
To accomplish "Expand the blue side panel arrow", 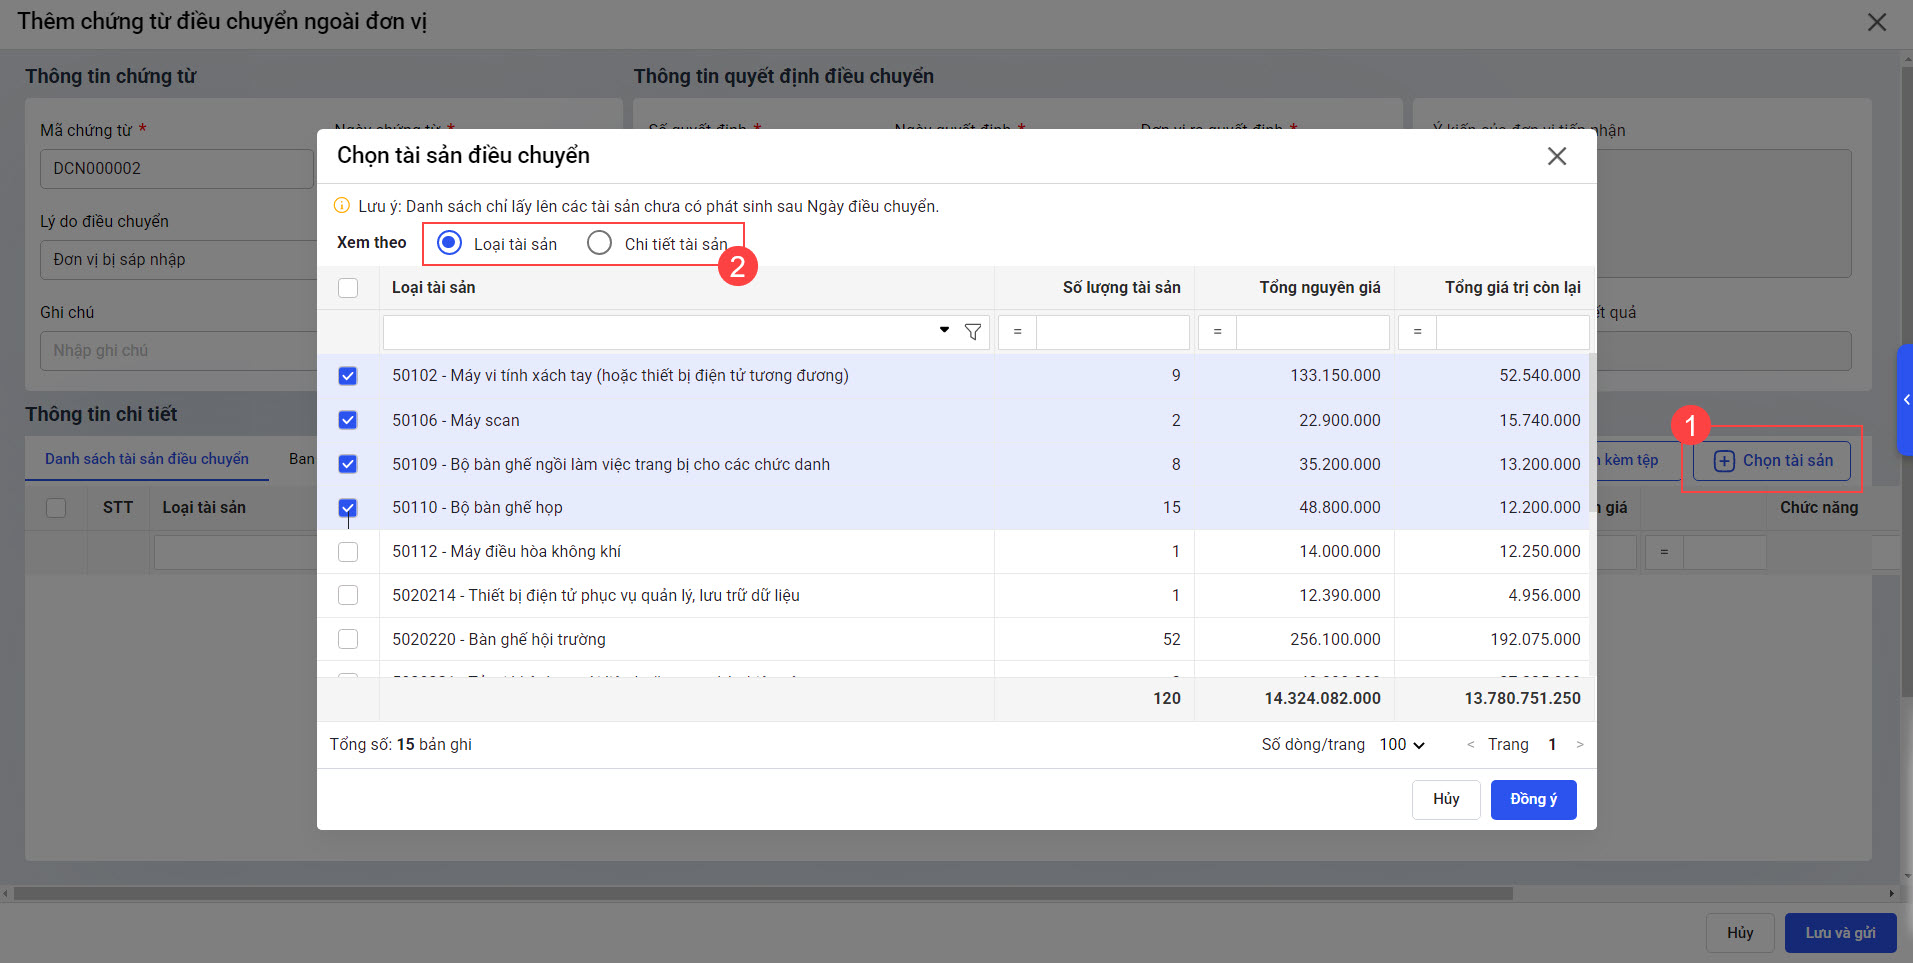I will [x=1906, y=400].
